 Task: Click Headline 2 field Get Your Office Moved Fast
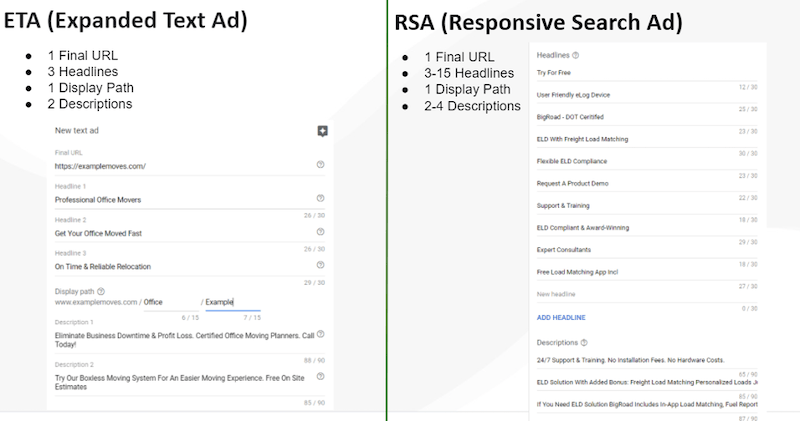pos(190,233)
